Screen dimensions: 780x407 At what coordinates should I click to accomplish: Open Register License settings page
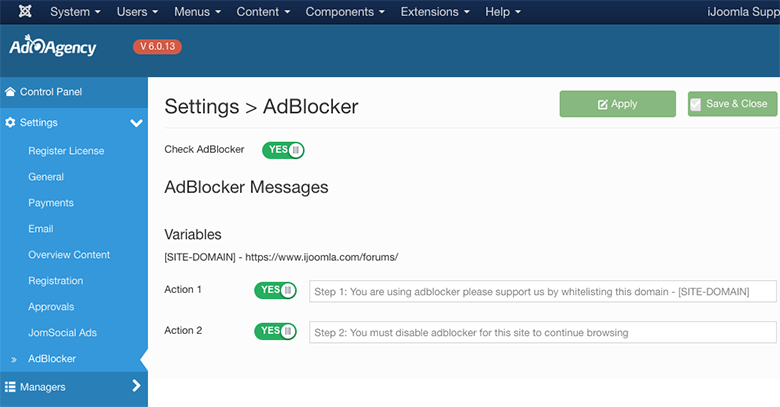pyautogui.click(x=66, y=151)
